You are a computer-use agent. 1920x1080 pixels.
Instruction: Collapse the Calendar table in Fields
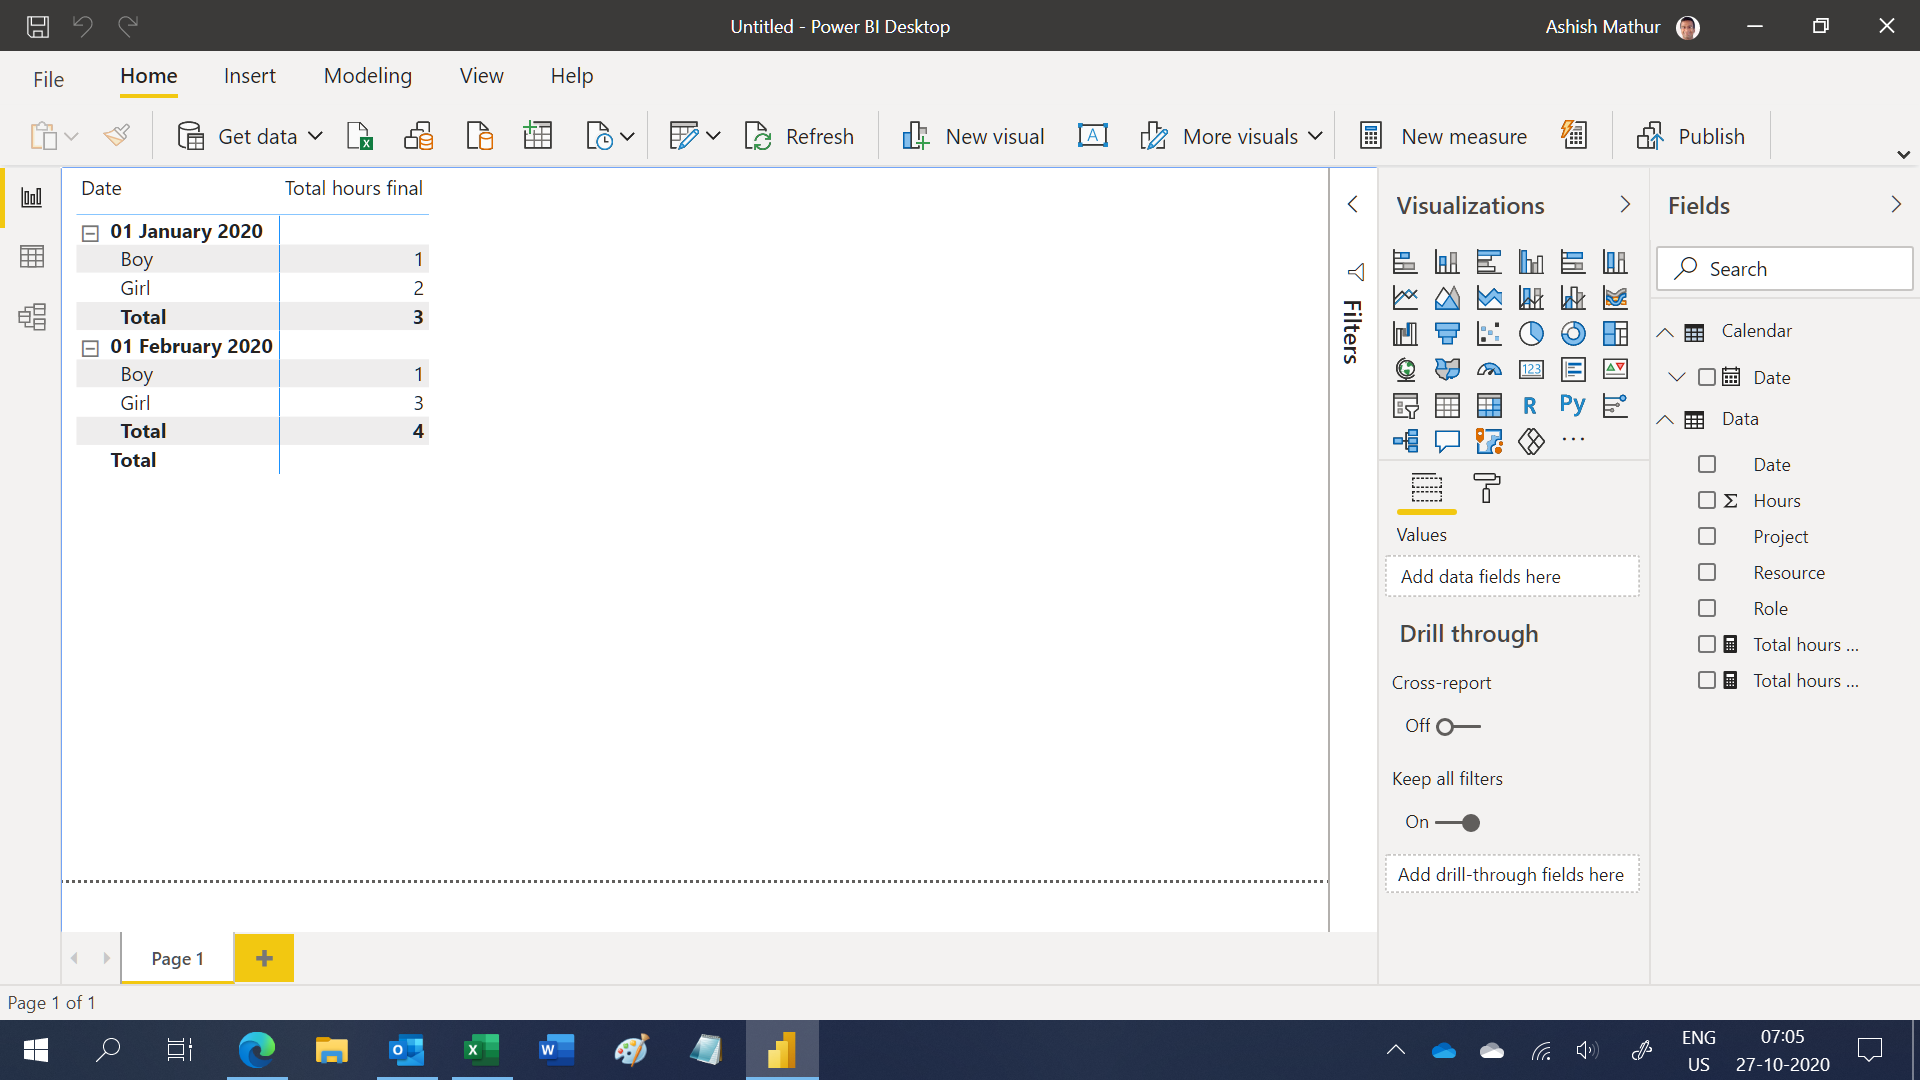pyautogui.click(x=1665, y=332)
